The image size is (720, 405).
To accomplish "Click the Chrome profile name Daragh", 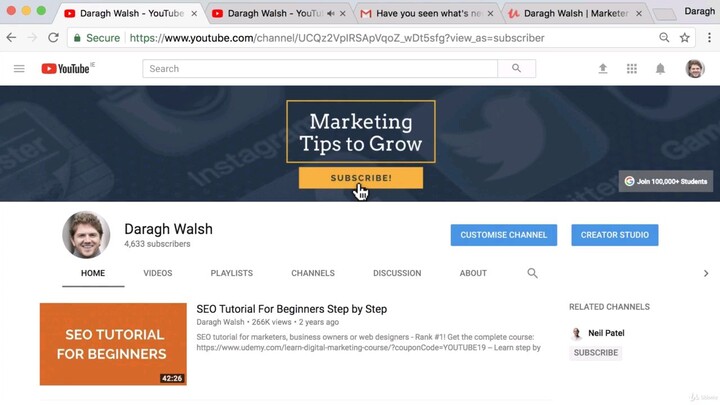I will click(x=699, y=11).
